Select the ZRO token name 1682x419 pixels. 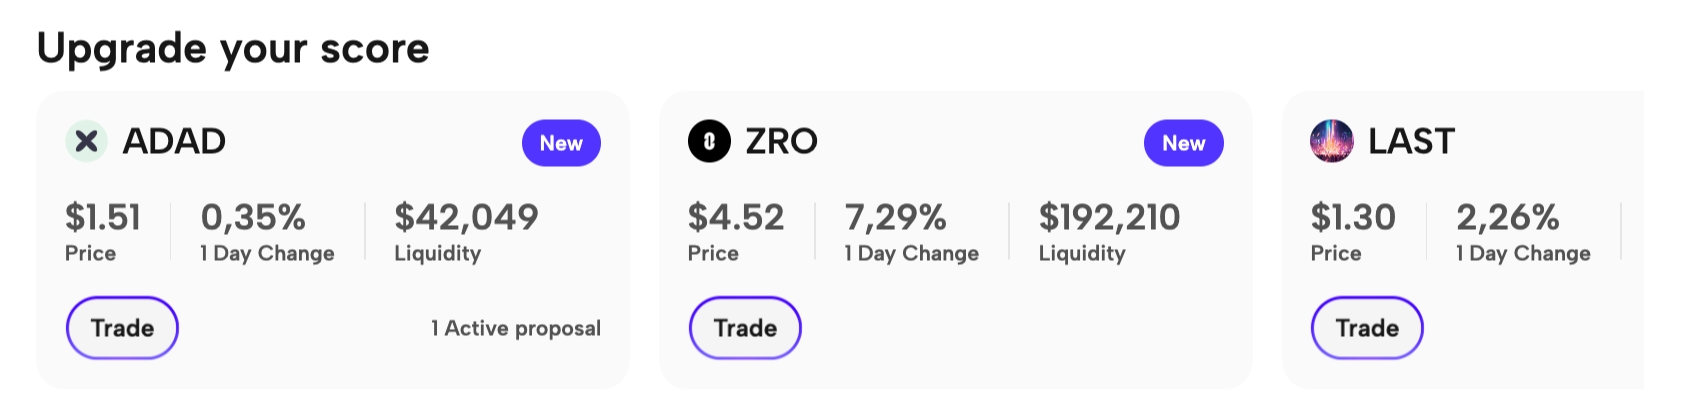(x=781, y=141)
